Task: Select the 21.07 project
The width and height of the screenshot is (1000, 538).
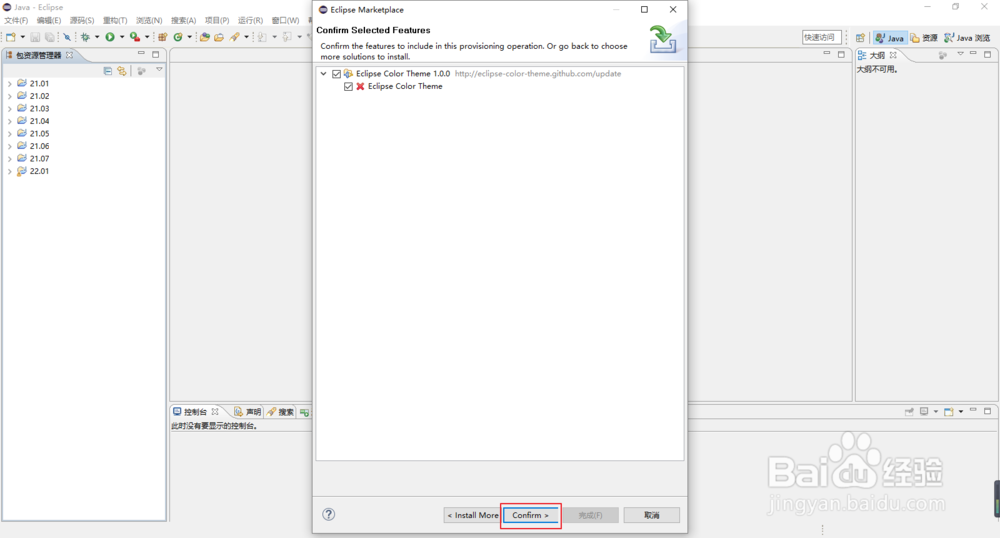Action: [39, 159]
